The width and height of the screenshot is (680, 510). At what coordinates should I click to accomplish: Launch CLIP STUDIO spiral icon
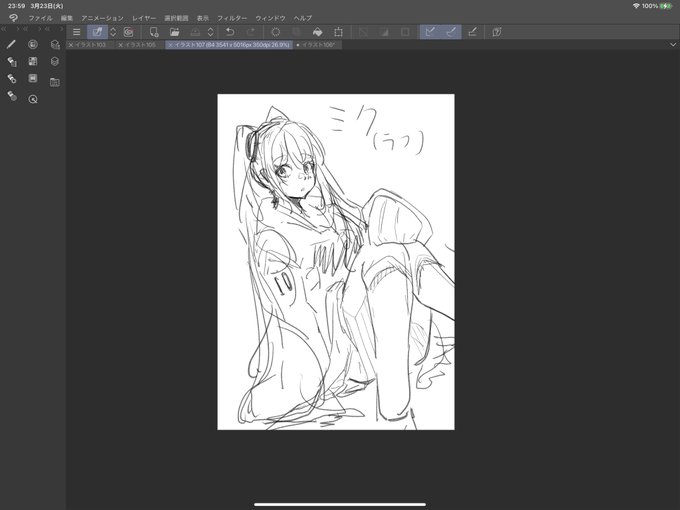[128, 32]
